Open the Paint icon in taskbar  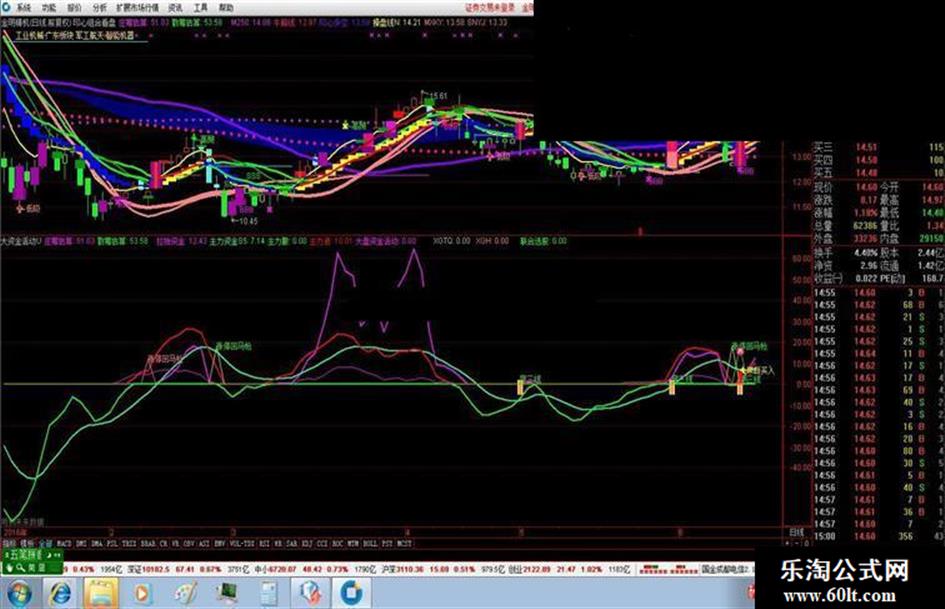(x=185, y=593)
